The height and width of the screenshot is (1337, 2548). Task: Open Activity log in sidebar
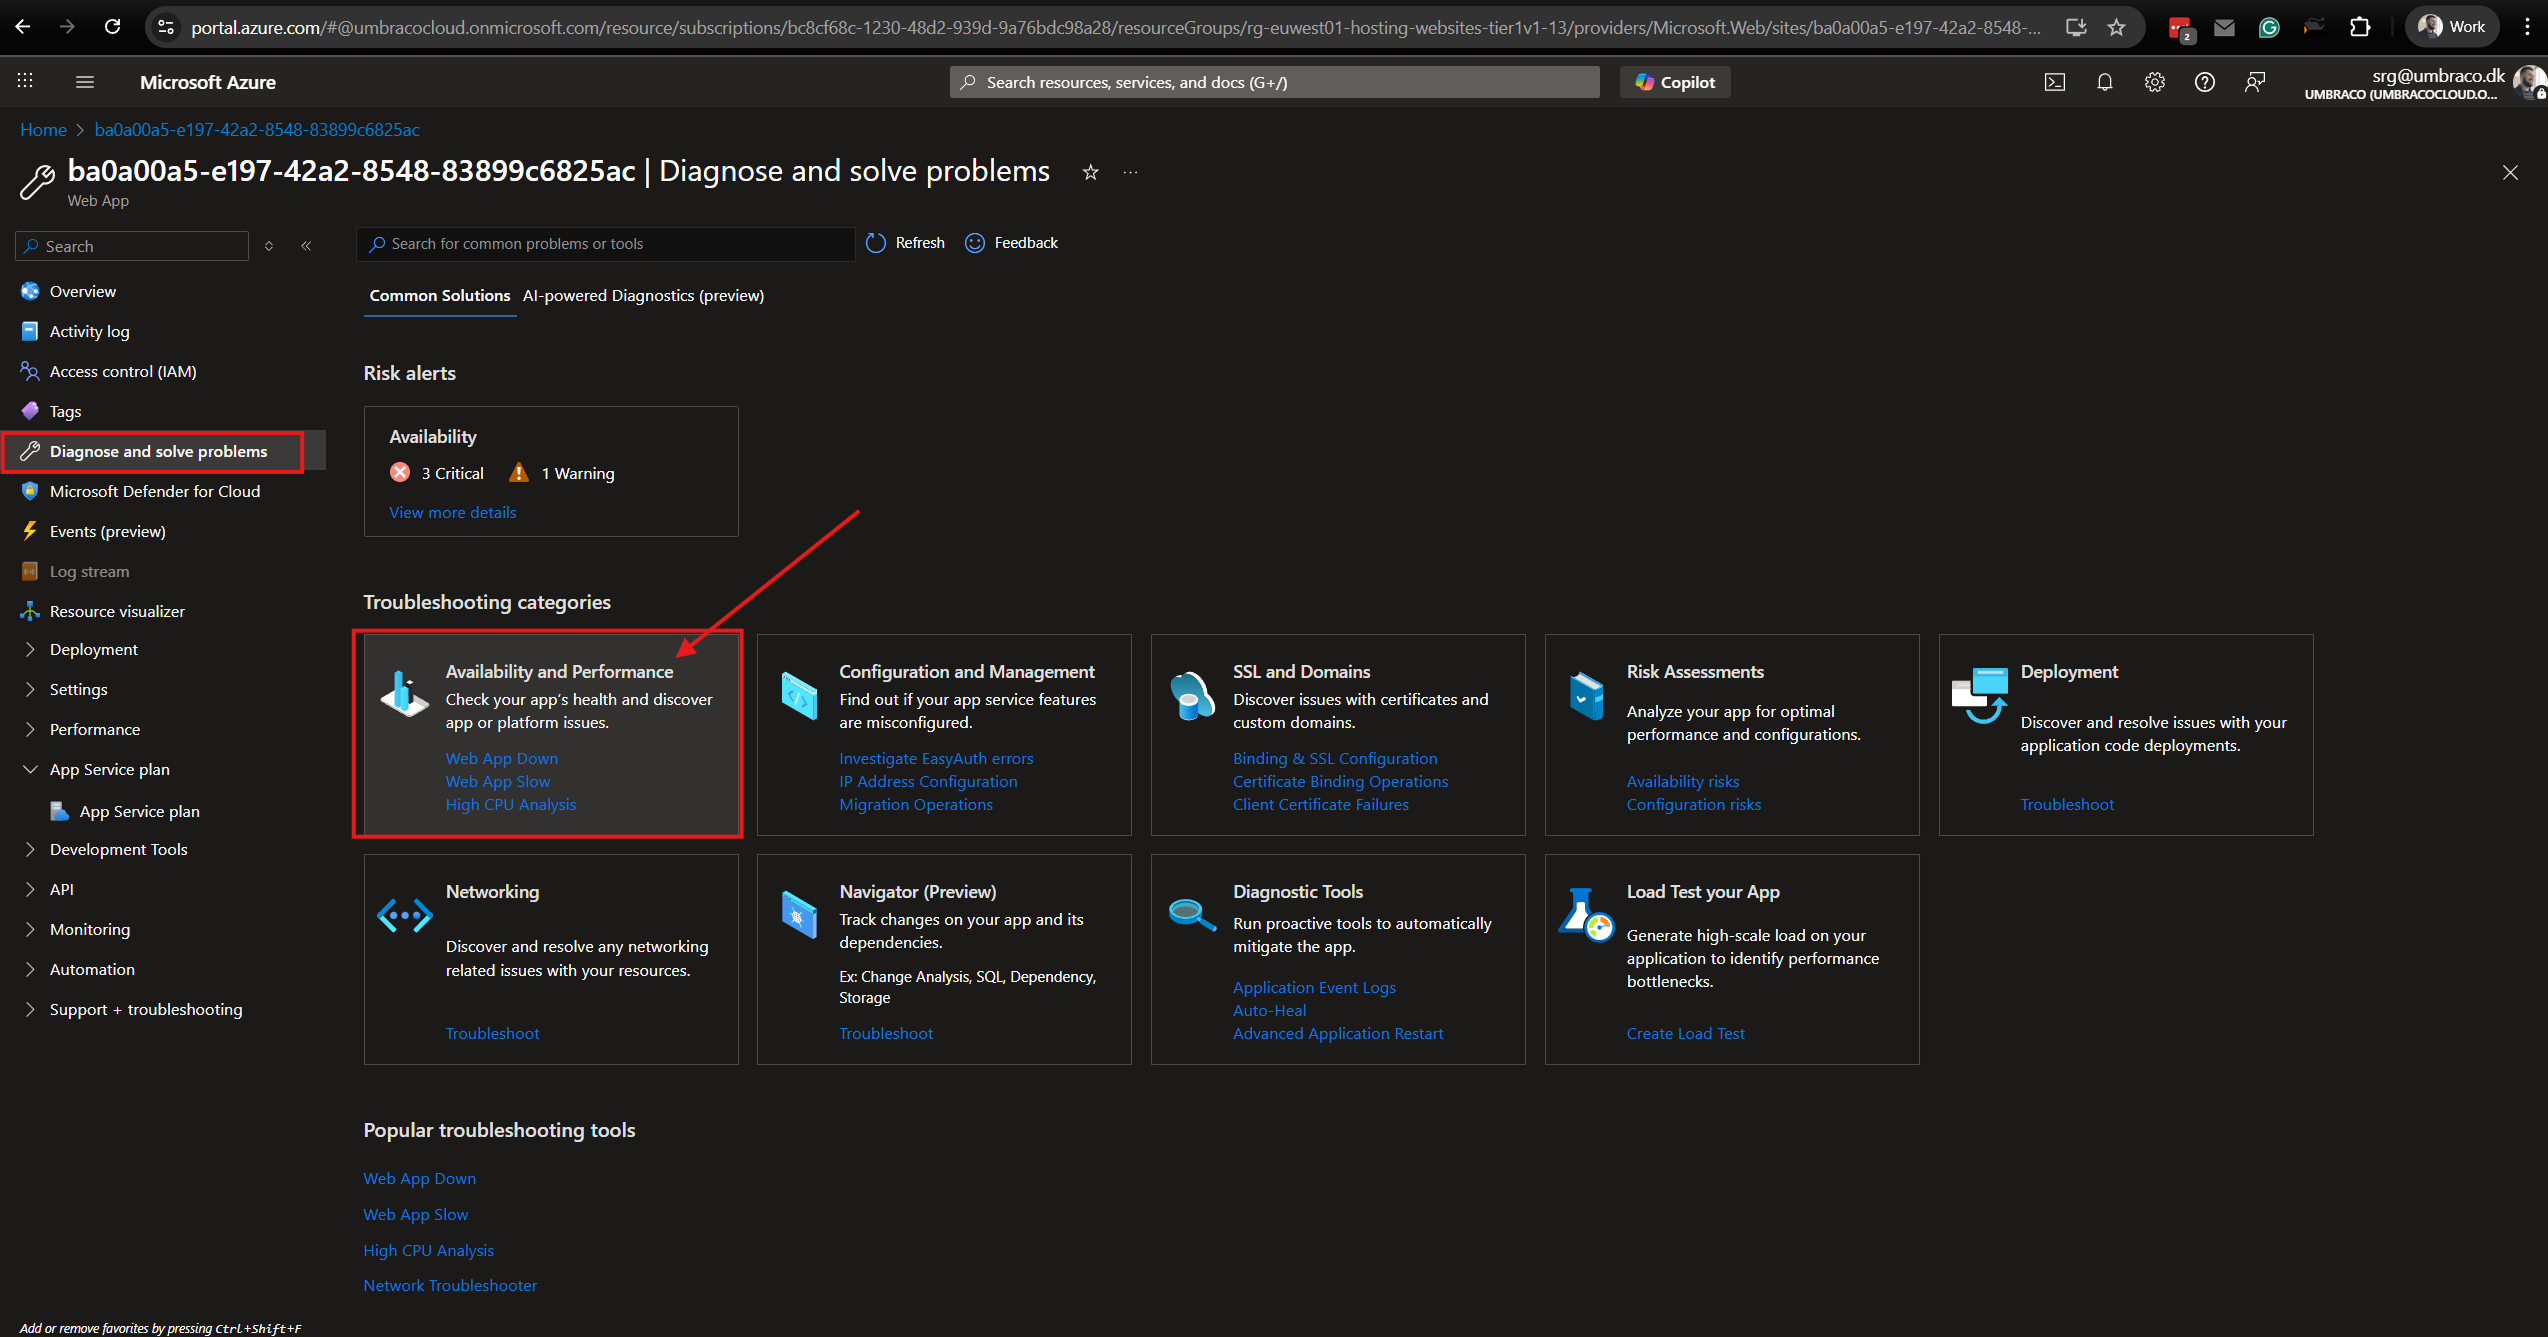click(x=89, y=331)
